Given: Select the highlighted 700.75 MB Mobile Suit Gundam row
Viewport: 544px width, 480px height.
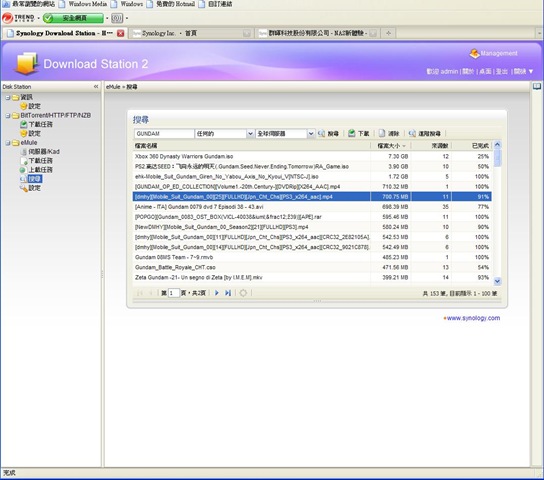Looking at the screenshot, I should tap(312, 197).
